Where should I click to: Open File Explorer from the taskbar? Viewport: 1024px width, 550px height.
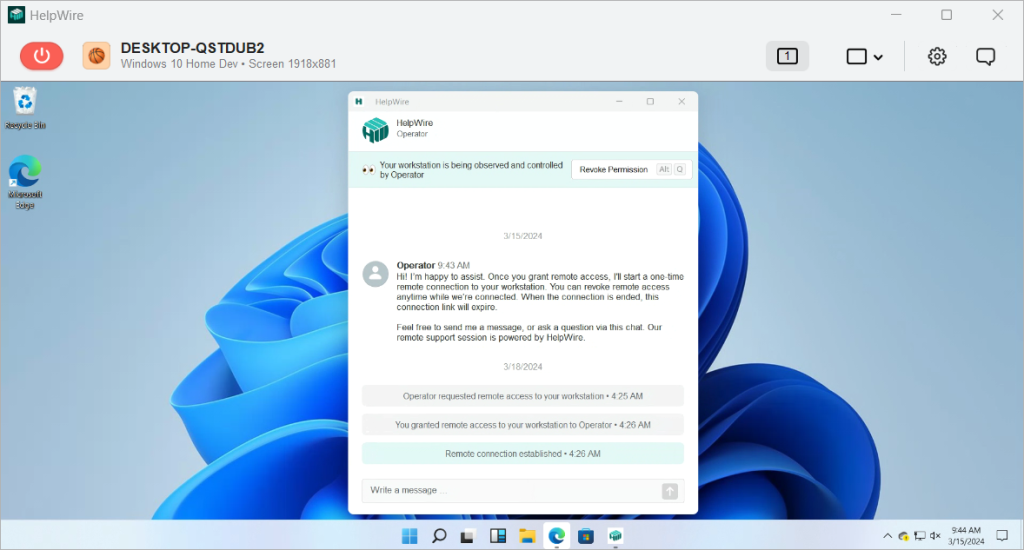coord(527,536)
